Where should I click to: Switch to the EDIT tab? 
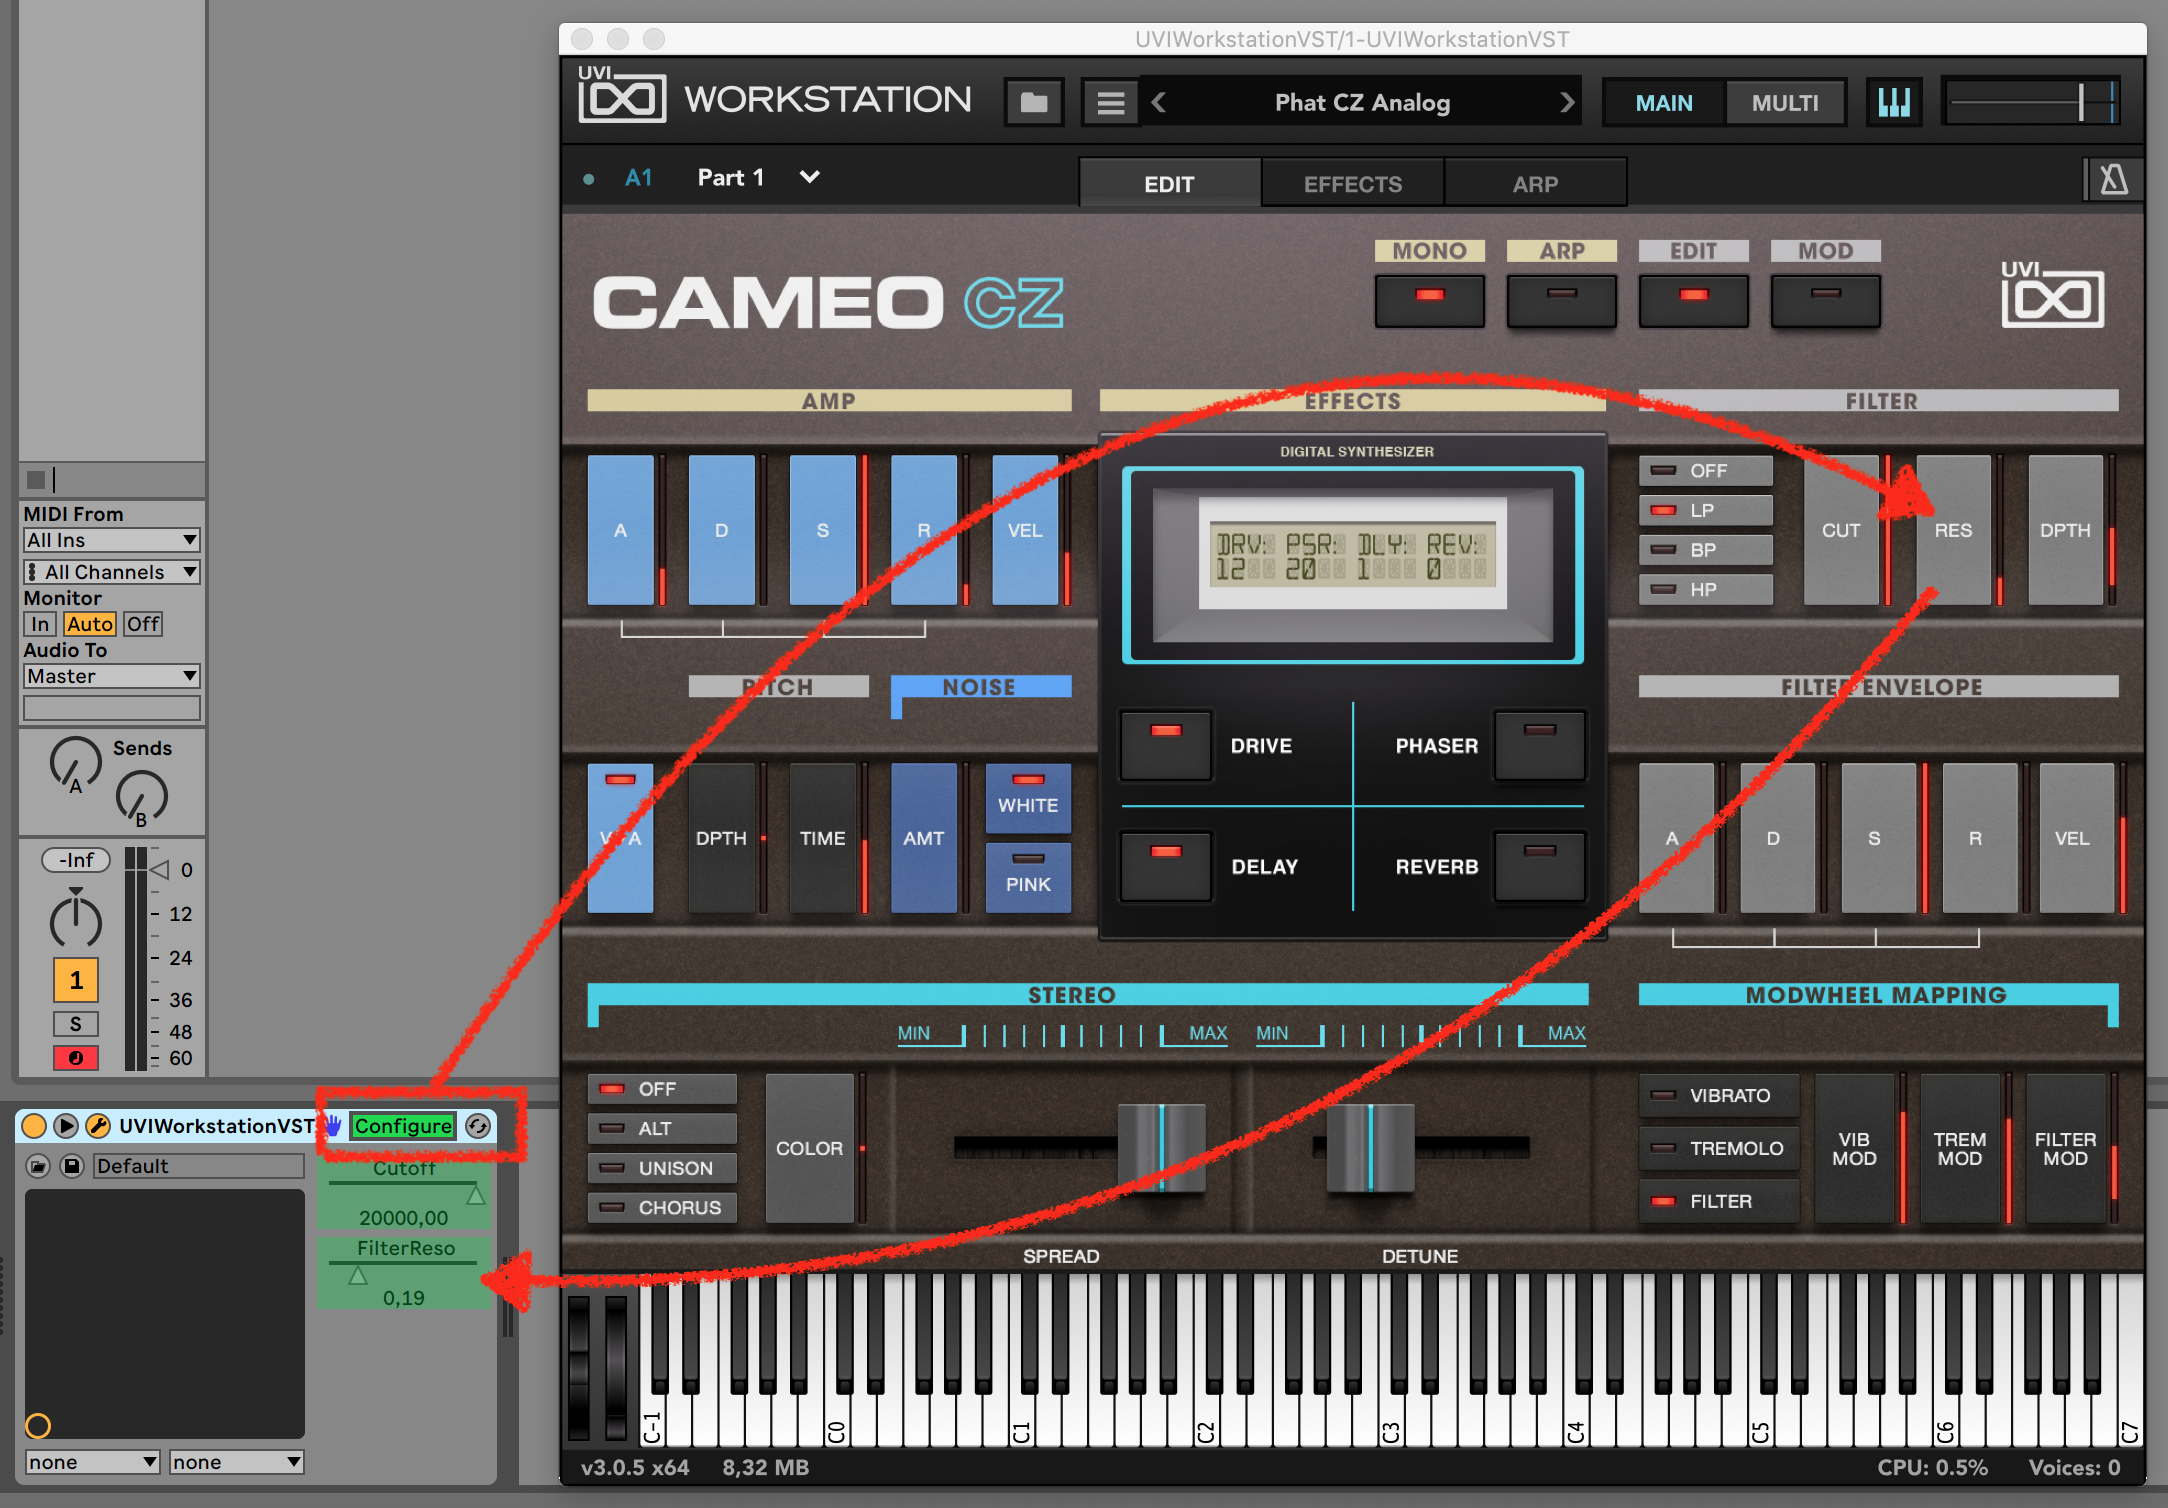[1170, 183]
